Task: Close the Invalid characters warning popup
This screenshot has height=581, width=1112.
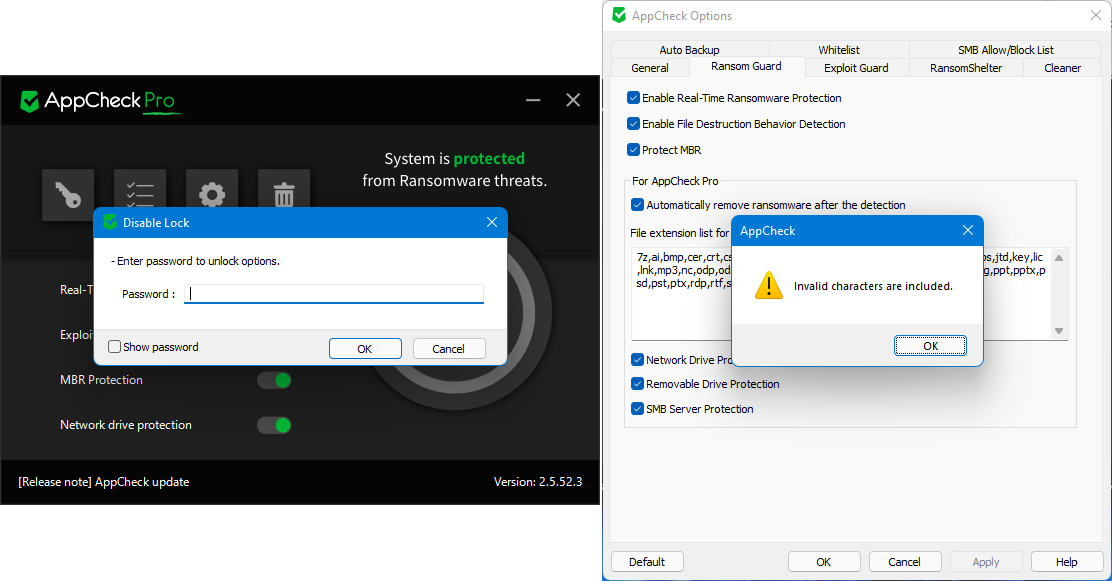Action: coord(967,231)
